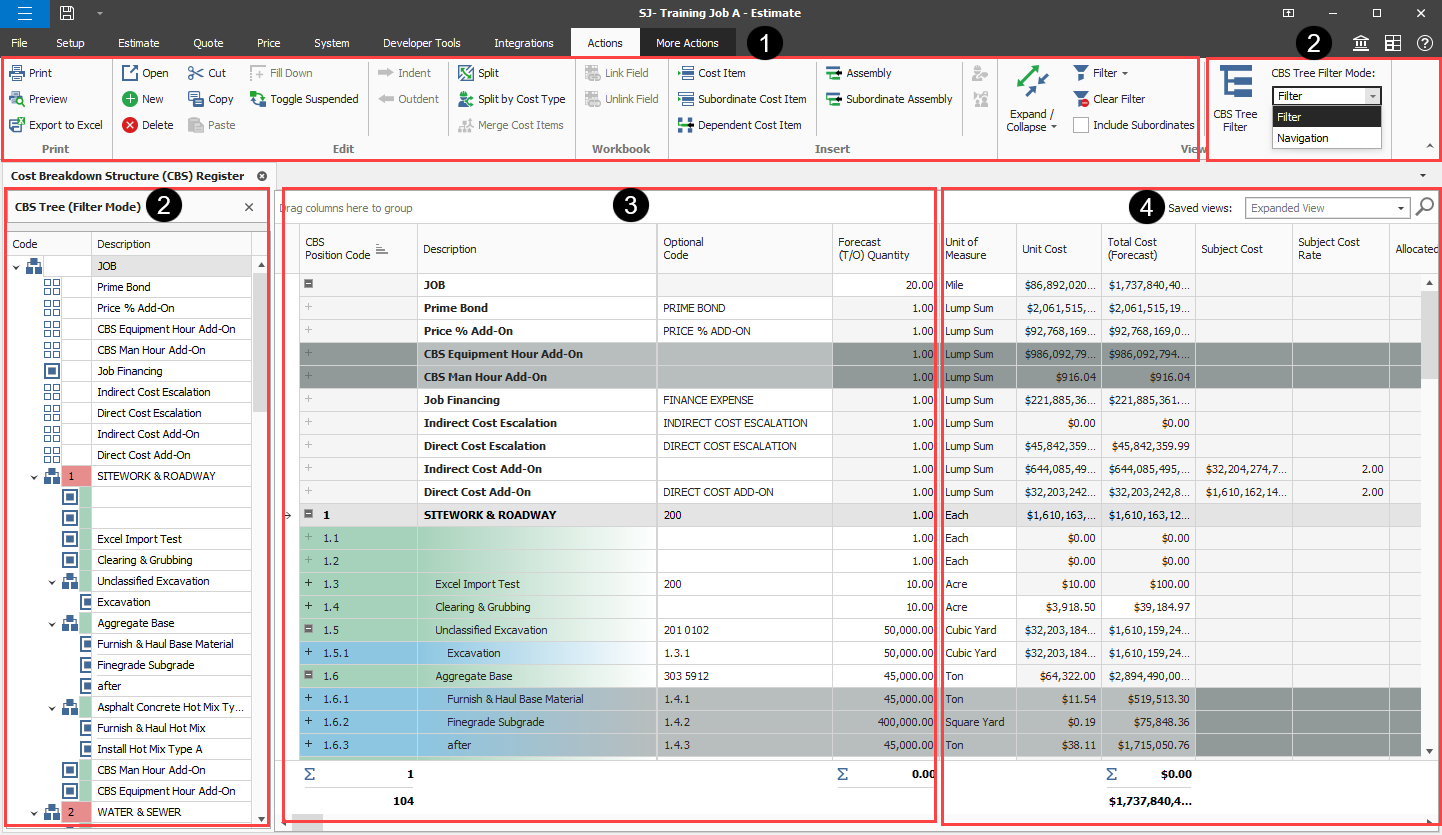Screen dimensions: 1442x835
Task: Select Navigation in CBS Tree Filter Mode list
Action: [x=1303, y=138]
